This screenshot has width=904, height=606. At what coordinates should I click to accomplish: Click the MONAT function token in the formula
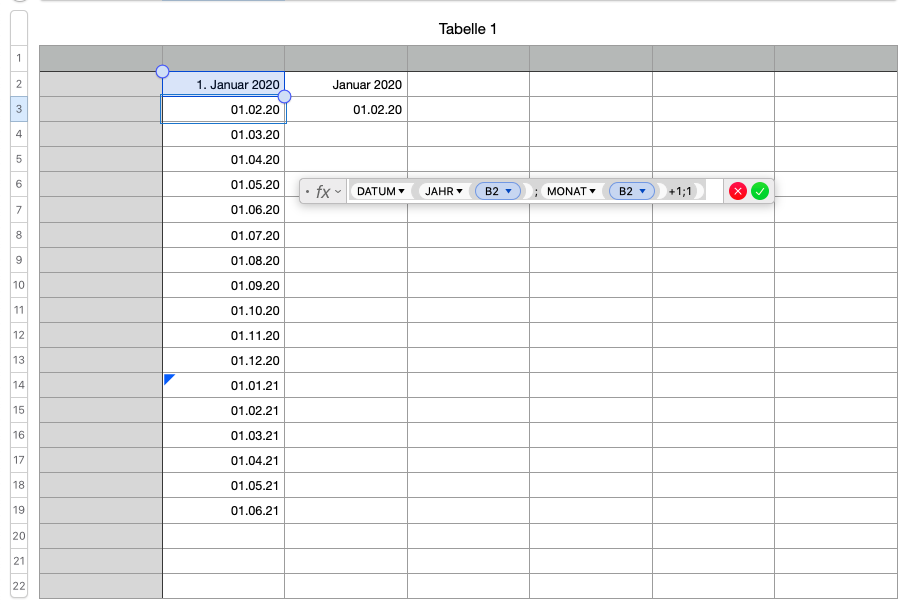pyautogui.click(x=570, y=191)
